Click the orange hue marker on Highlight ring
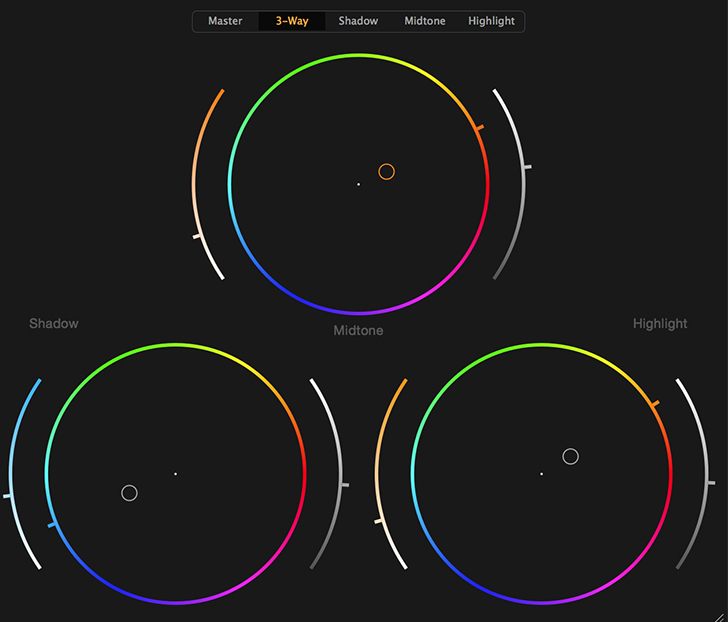728x622 pixels. [655, 404]
